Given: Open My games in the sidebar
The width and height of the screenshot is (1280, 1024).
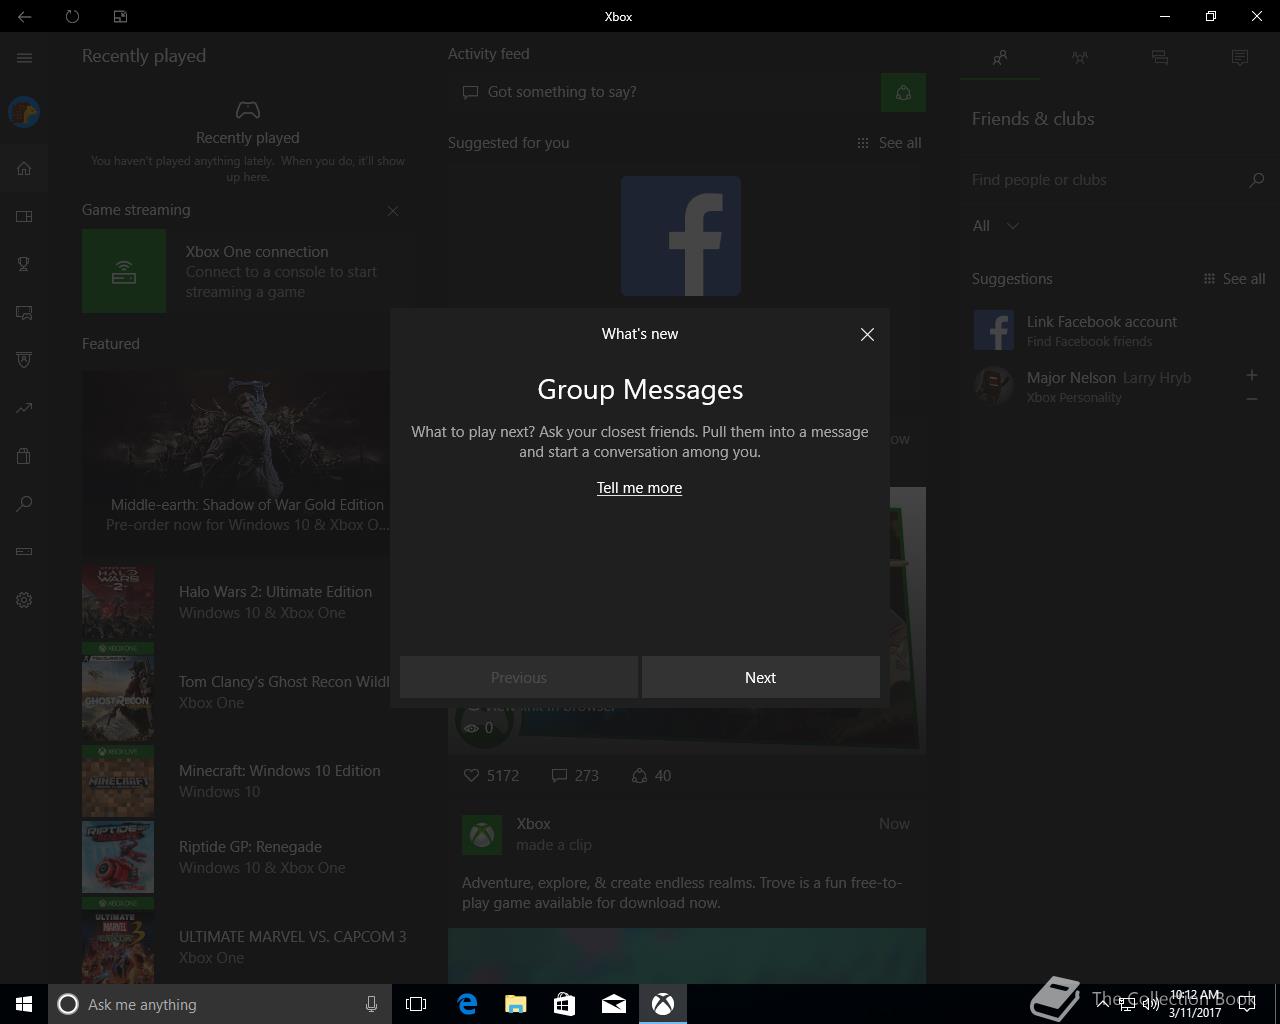Looking at the screenshot, I should coord(24,216).
